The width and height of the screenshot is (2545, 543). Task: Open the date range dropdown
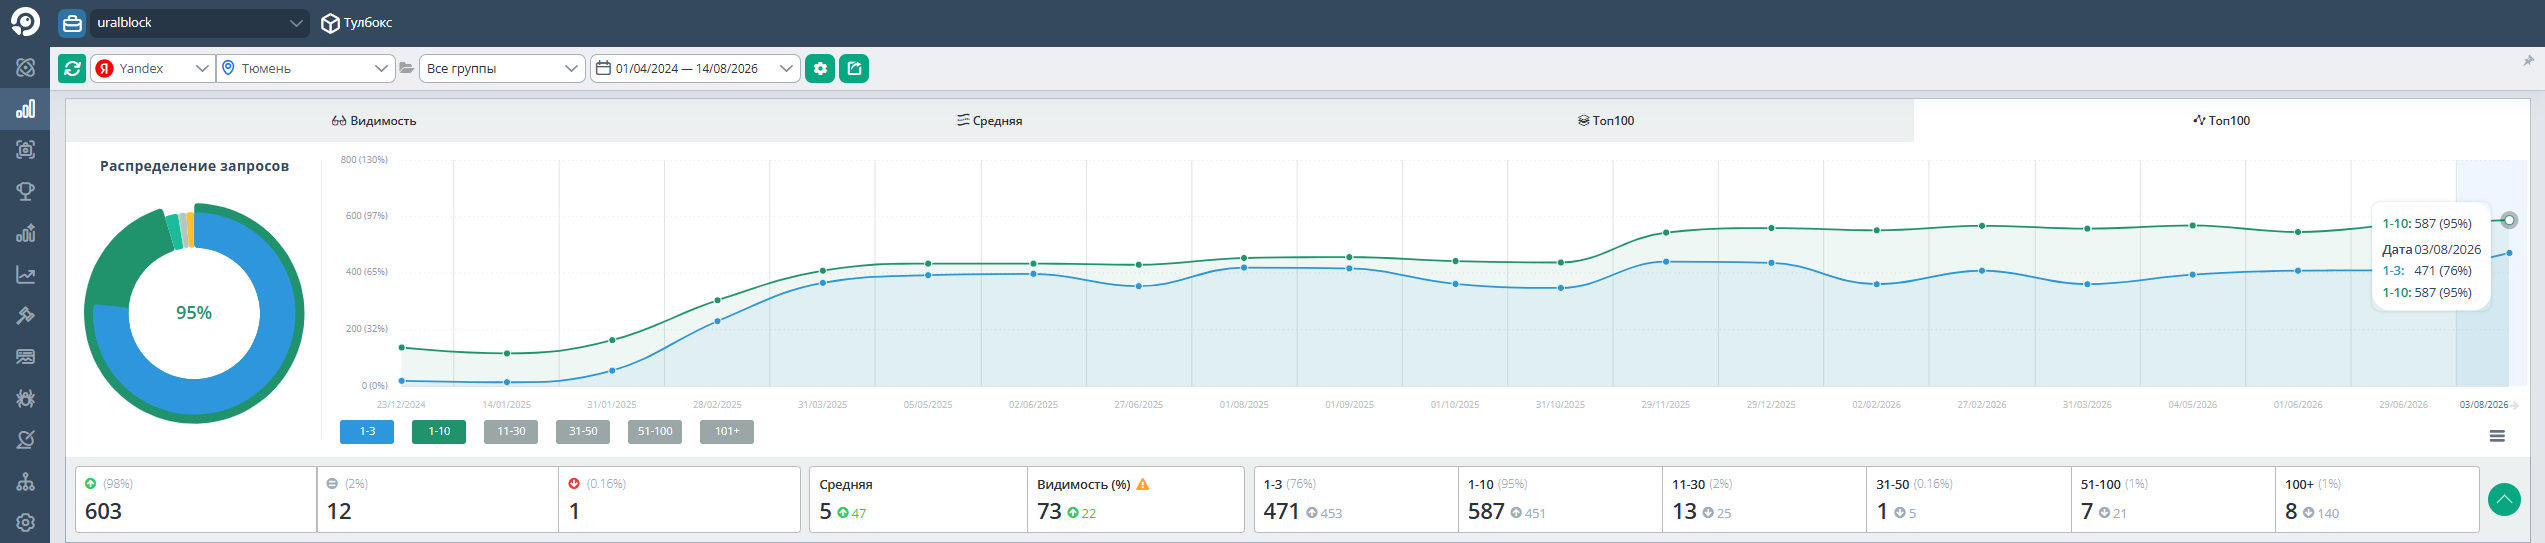point(695,68)
